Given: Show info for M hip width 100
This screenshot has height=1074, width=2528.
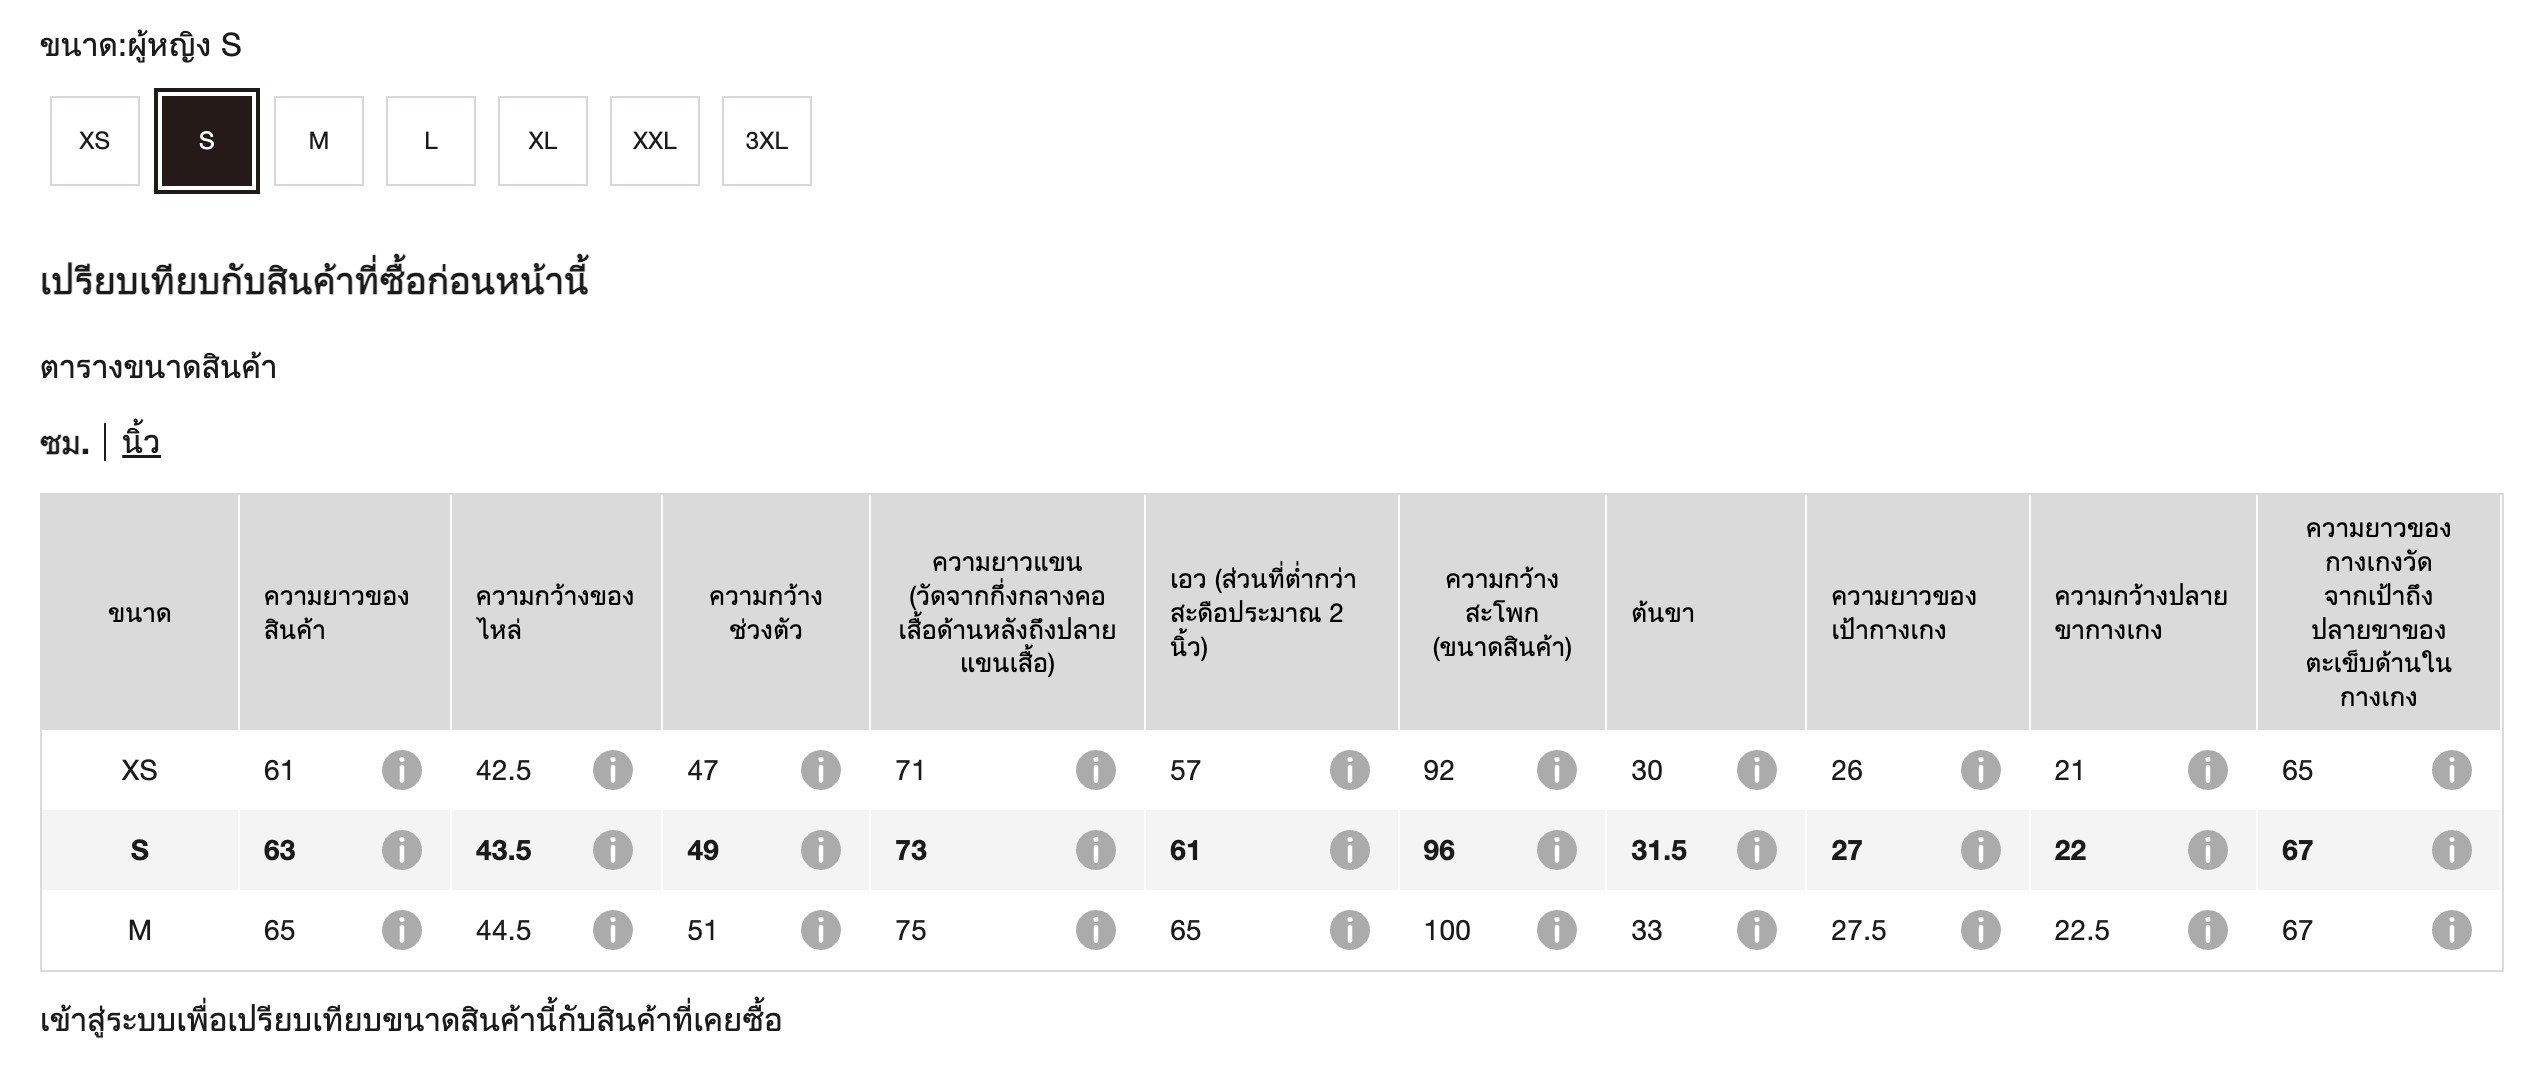Looking at the screenshot, I should [1556, 930].
